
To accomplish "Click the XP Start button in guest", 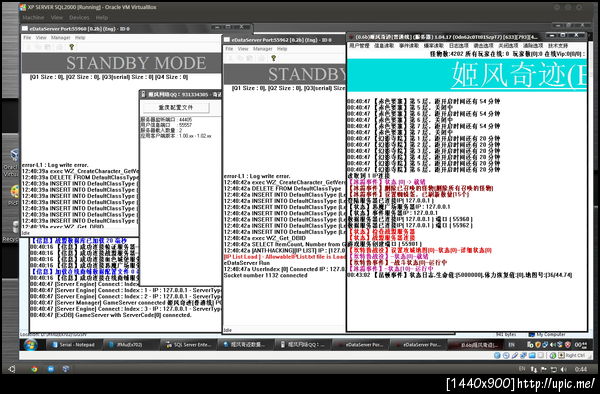I will click(30, 345).
